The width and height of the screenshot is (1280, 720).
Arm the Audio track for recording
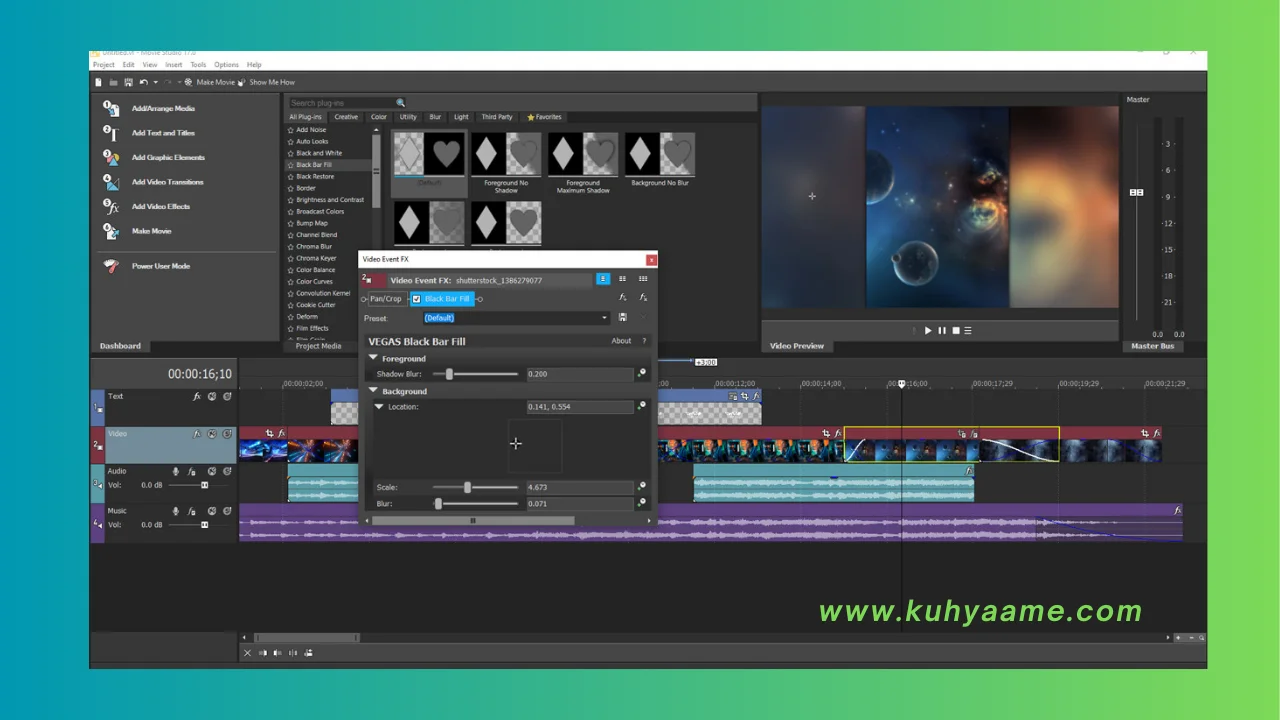click(176, 471)
